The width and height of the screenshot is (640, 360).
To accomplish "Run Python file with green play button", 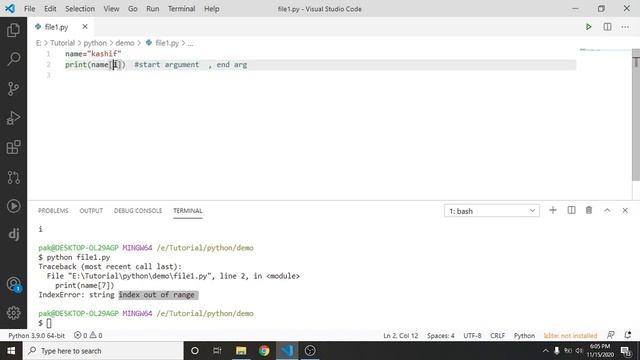I will pos(589,27).
